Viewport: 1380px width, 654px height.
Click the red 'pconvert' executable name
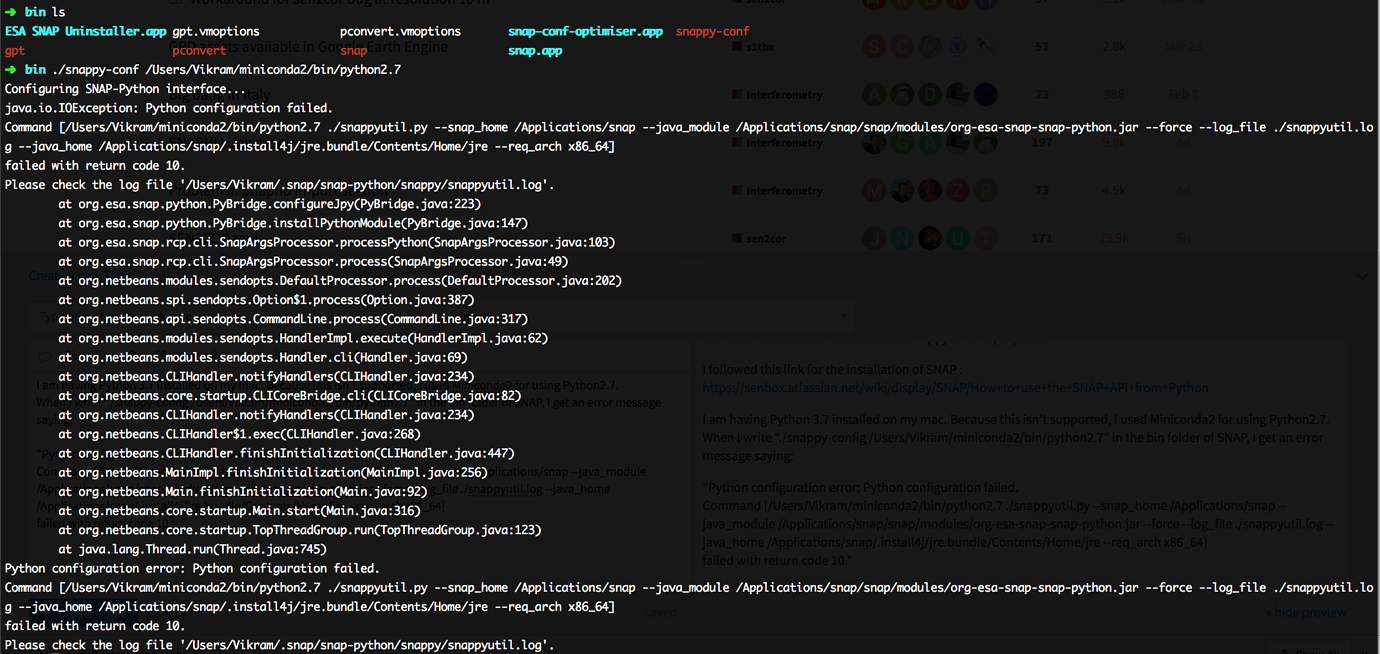[x=199, y=50]
